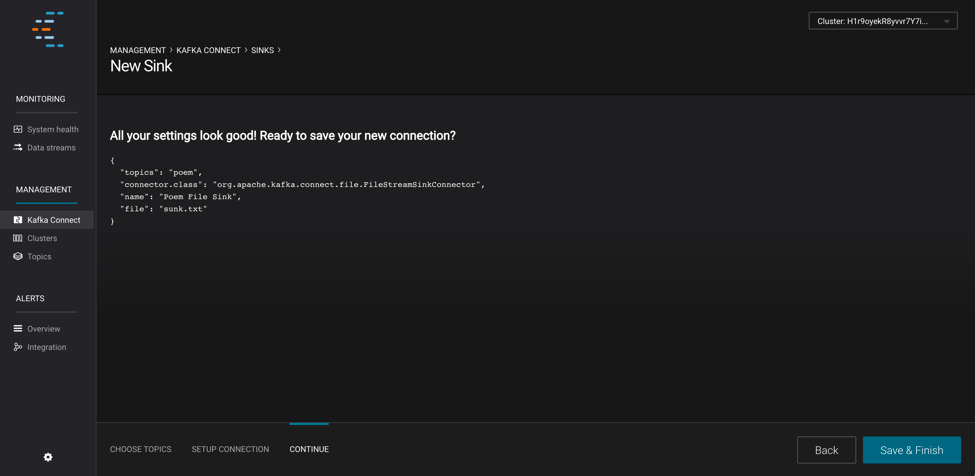Click the Alerts Overview list icon

pos(17,329)
